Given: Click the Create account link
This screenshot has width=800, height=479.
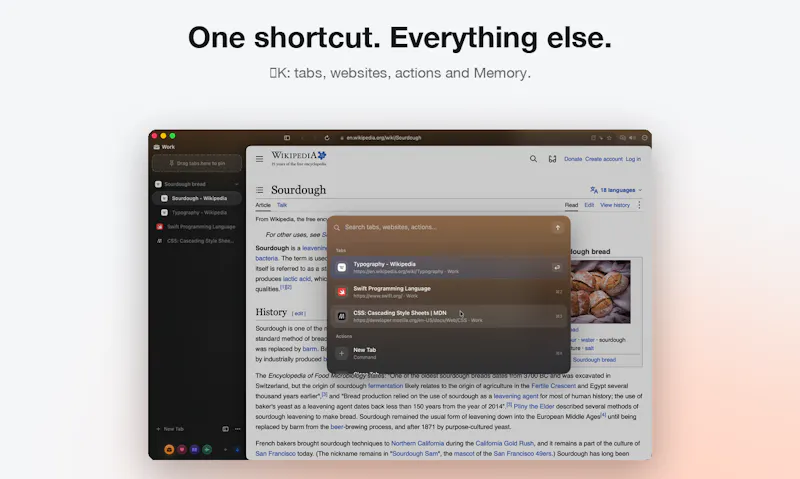Looking at the screenshot, I should pyautogui.click(x=604, y=159).
